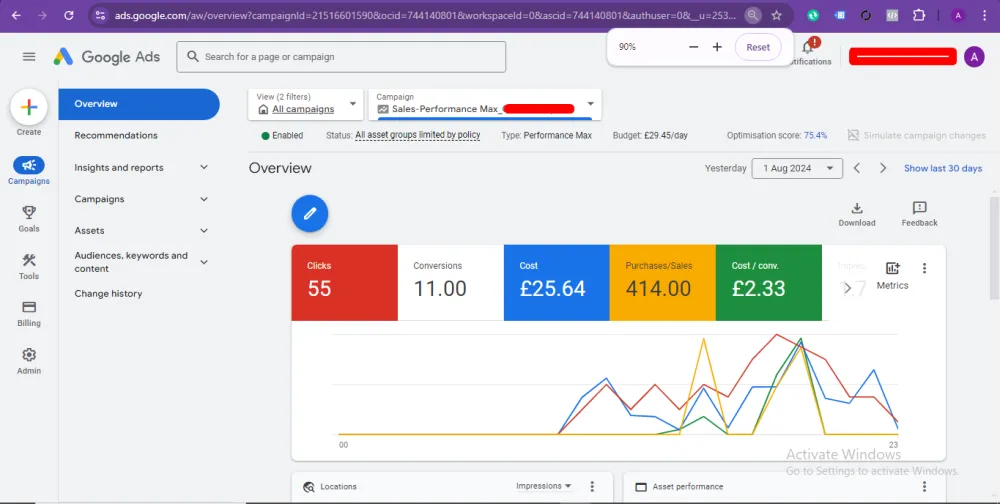Expand the Assets sidebar section
Viewport: 1000px width, 504px height.
pos(203,230)
